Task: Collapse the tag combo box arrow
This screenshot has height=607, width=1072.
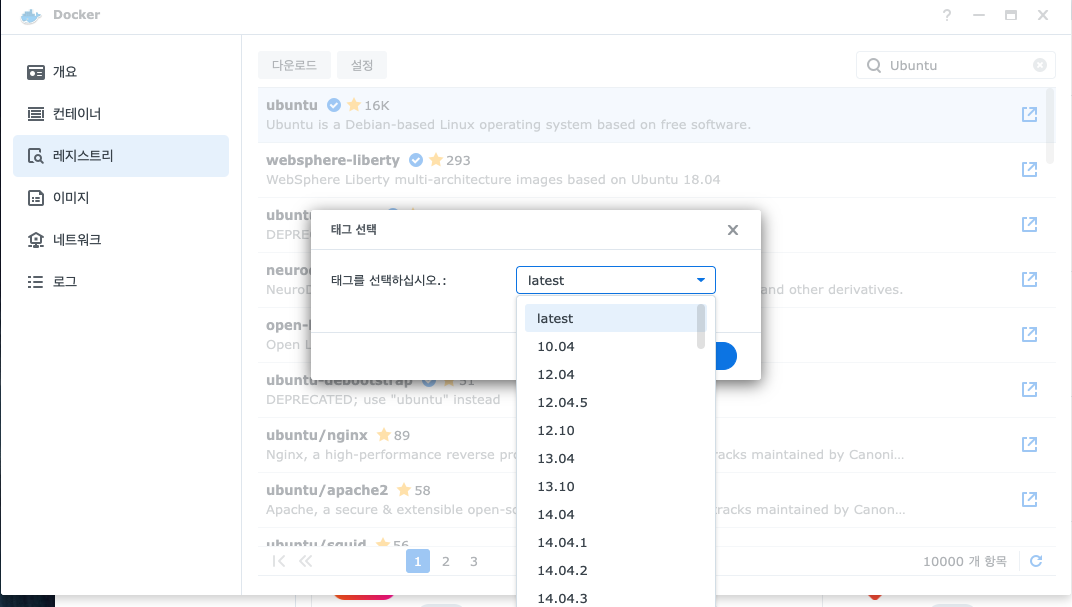Action: click(701, 280)
